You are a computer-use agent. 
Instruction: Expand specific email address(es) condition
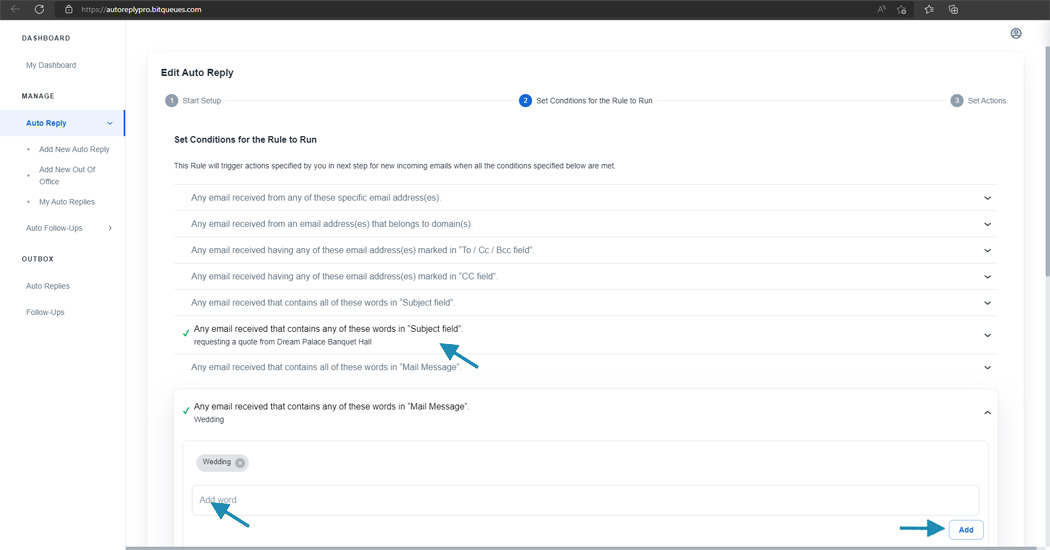tap(987, 198)
